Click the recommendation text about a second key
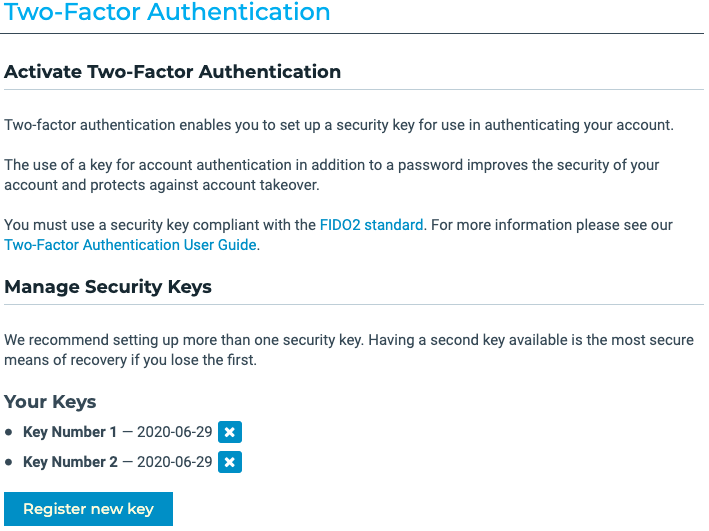This screenshot has width=709, height=531. click(348, 350)
